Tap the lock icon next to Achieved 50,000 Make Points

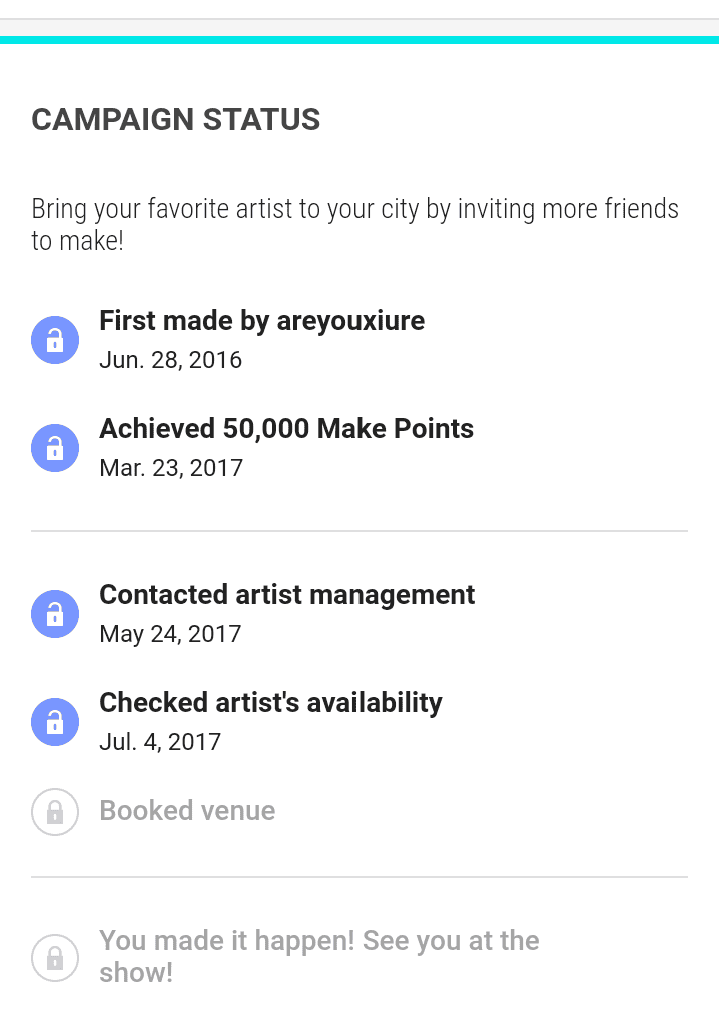55,448
